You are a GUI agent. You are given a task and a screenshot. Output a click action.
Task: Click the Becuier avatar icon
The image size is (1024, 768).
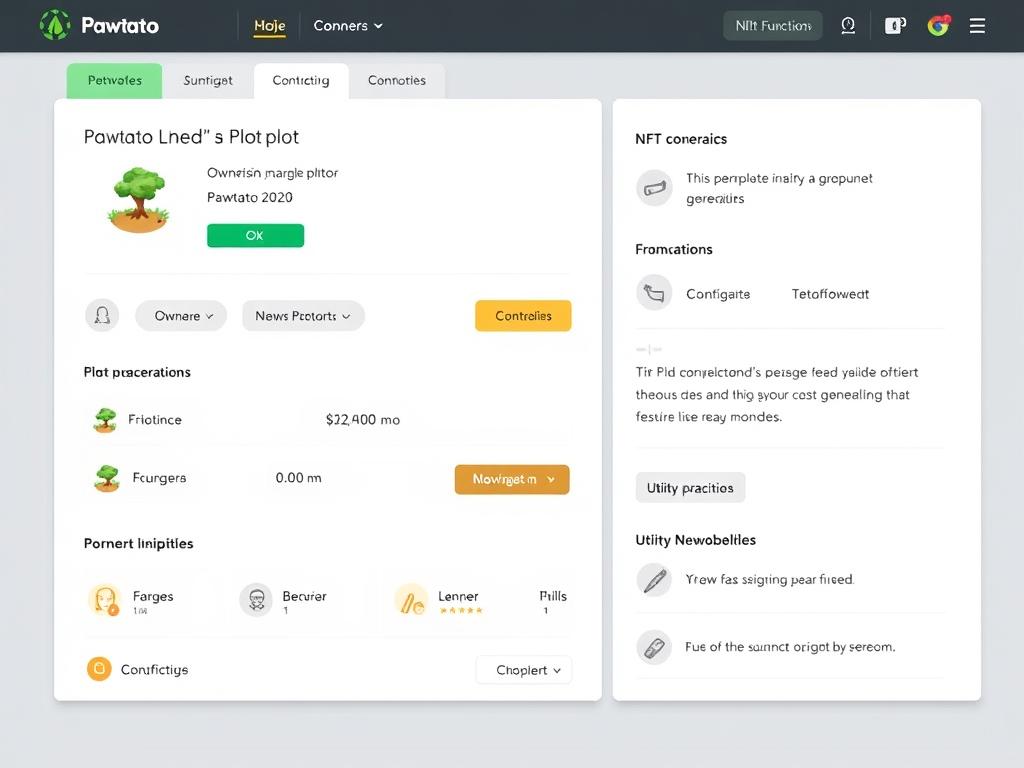coord(256,600)
